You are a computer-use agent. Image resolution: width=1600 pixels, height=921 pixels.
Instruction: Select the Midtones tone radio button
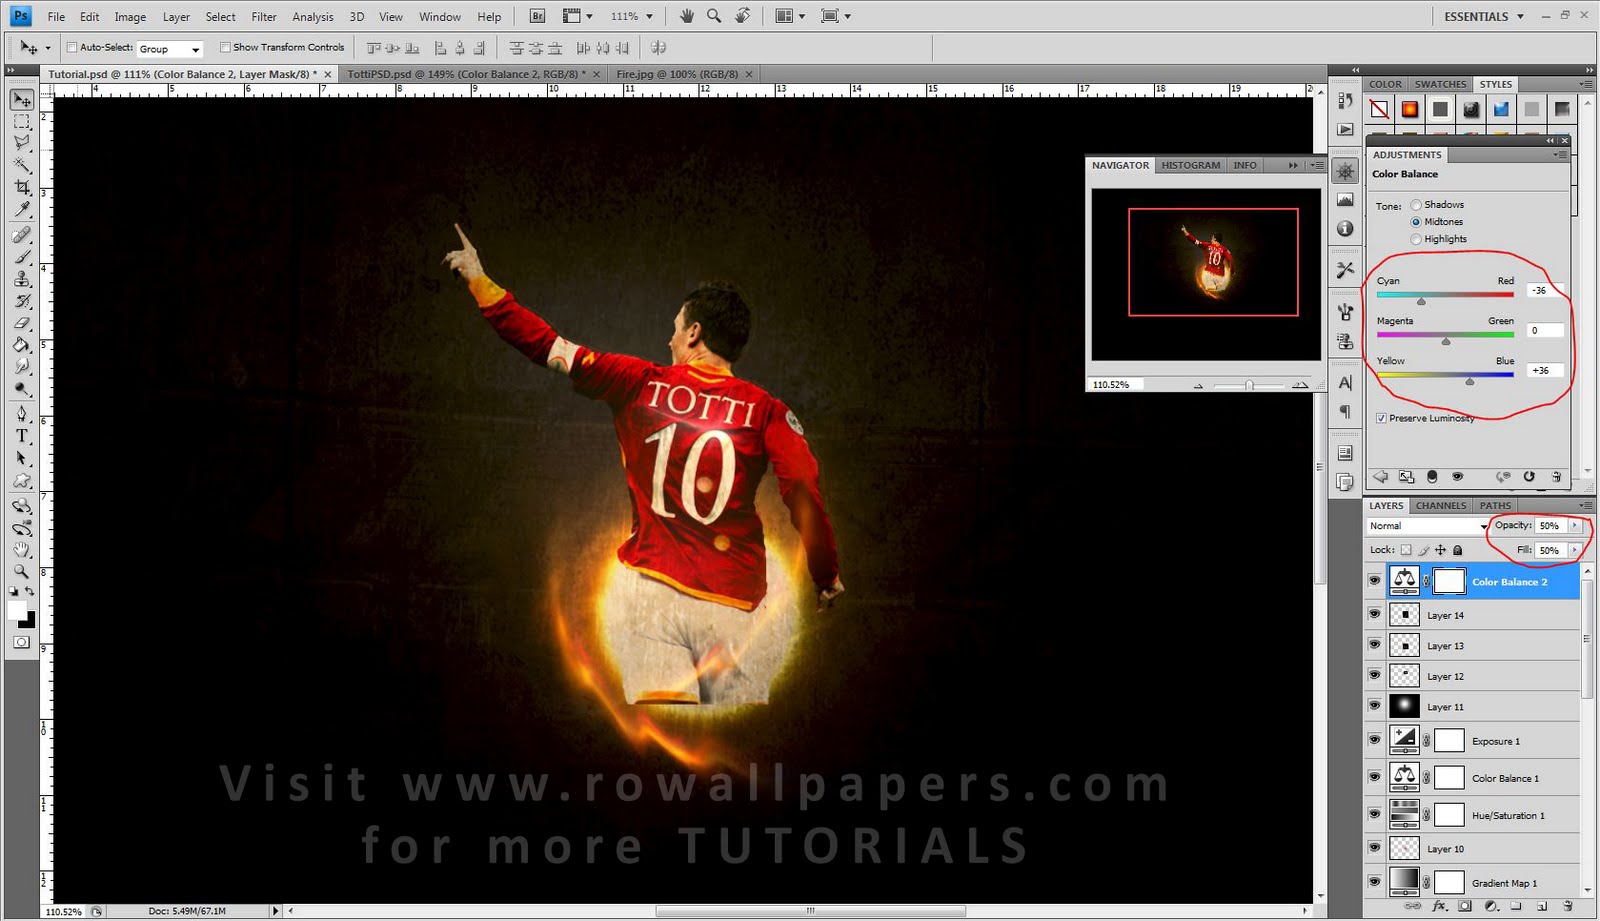click(1416, 222)
